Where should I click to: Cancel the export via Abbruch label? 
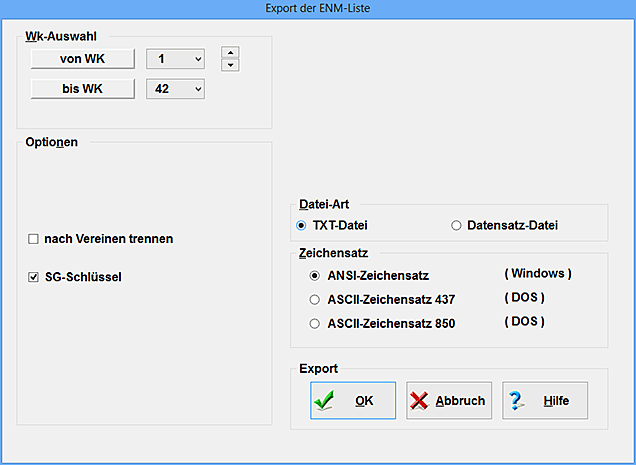pos(460,401)
